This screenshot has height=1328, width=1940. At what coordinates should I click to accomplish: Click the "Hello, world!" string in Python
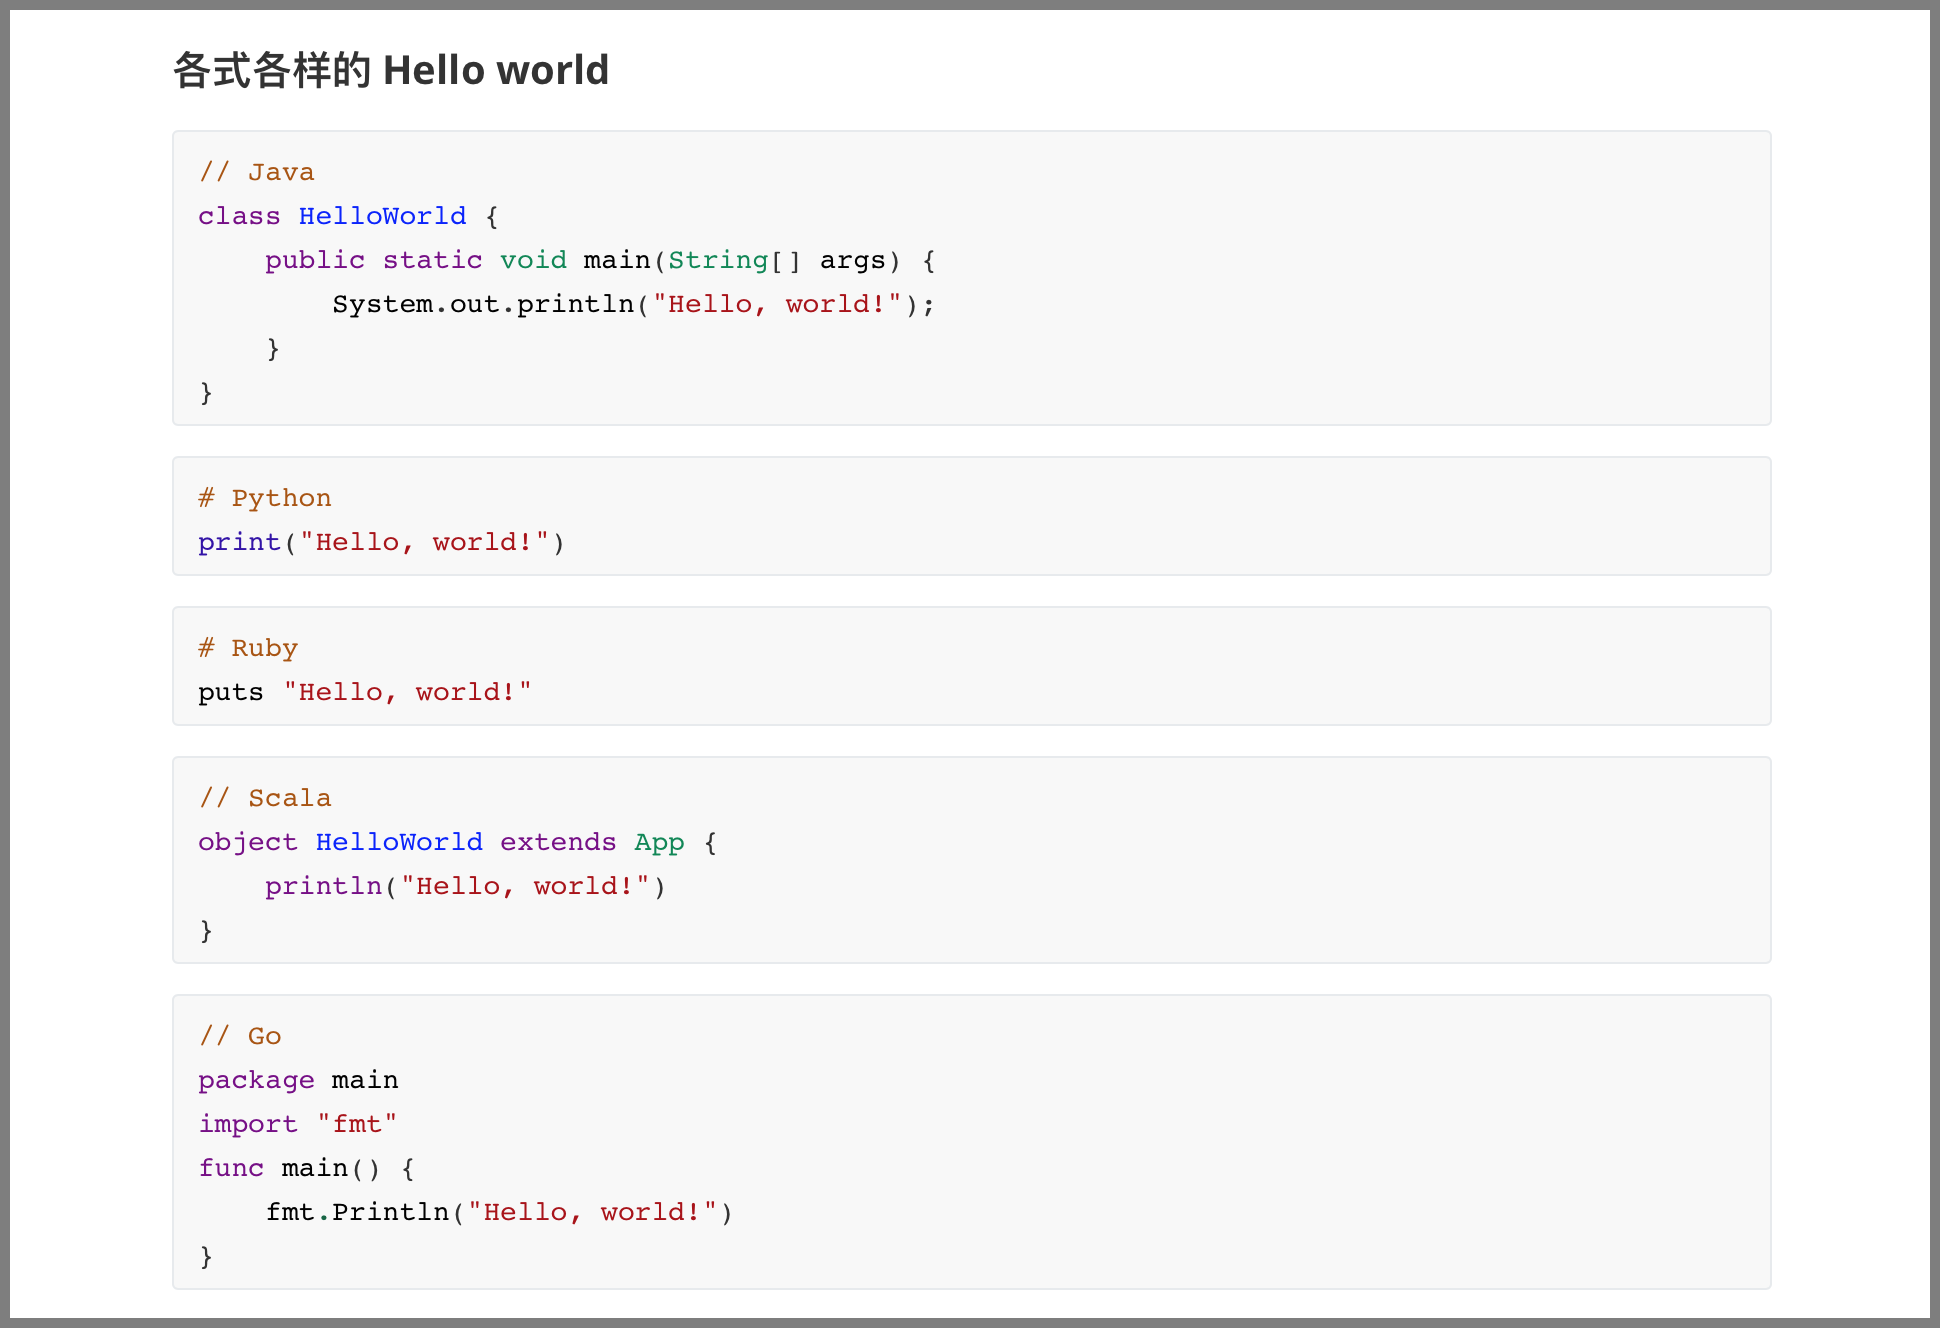[424, 542]
